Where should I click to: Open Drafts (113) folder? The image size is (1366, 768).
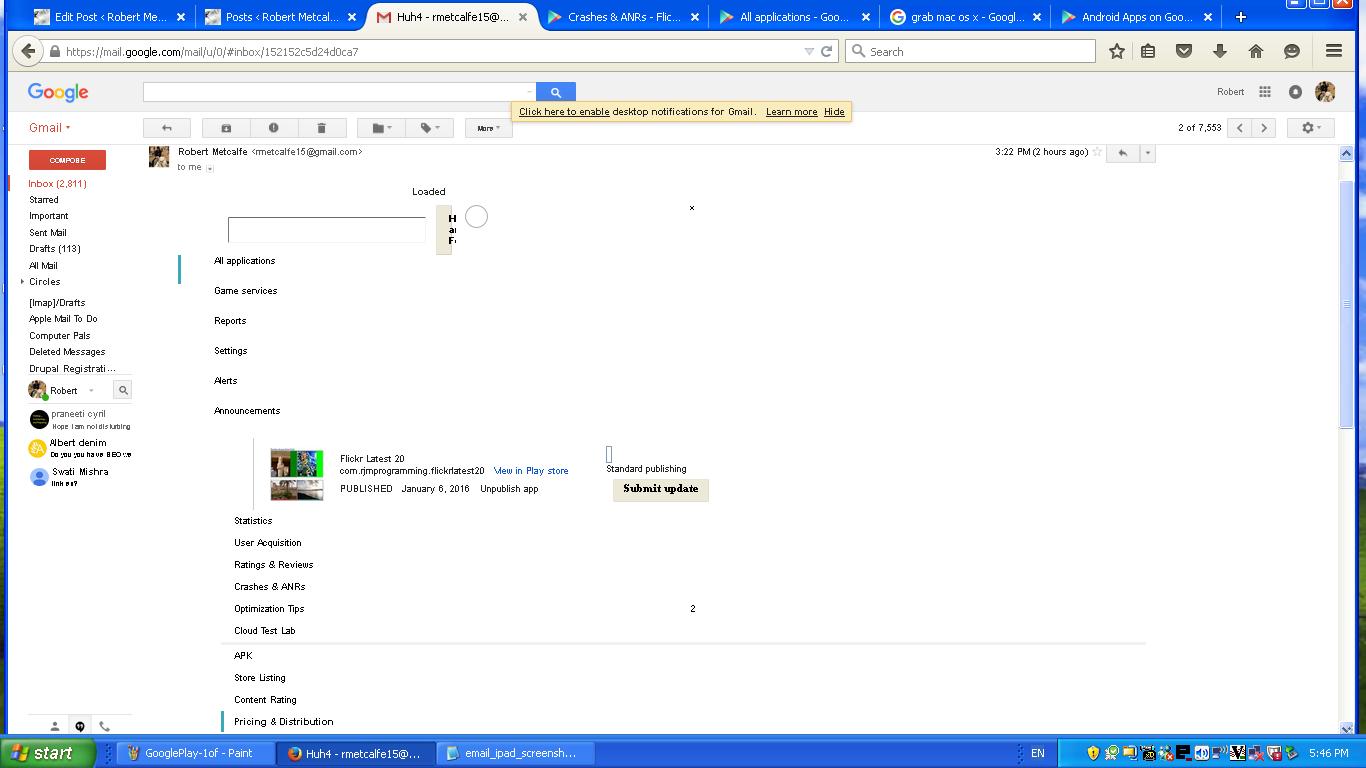[55, 249]
